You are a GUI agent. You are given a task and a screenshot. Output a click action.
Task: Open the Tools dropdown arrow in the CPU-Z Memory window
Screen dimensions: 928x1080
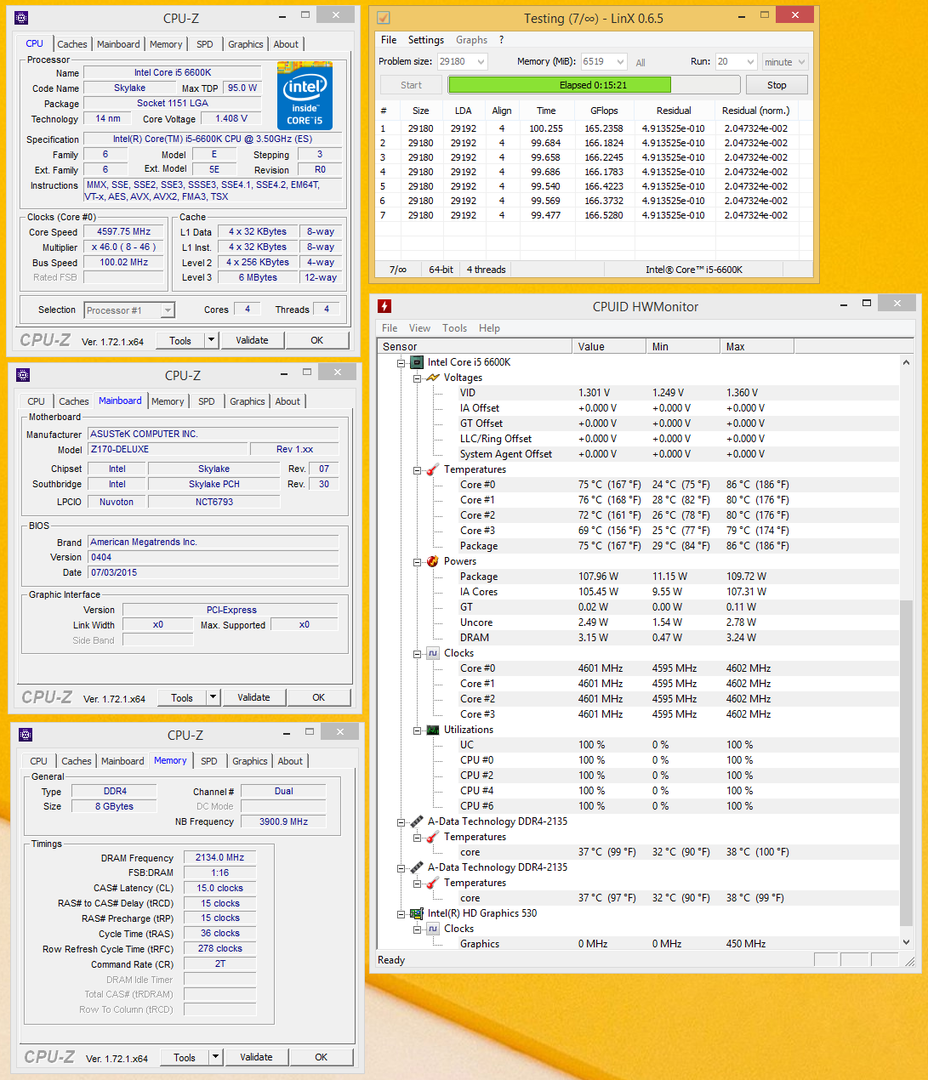(213, 1057)
